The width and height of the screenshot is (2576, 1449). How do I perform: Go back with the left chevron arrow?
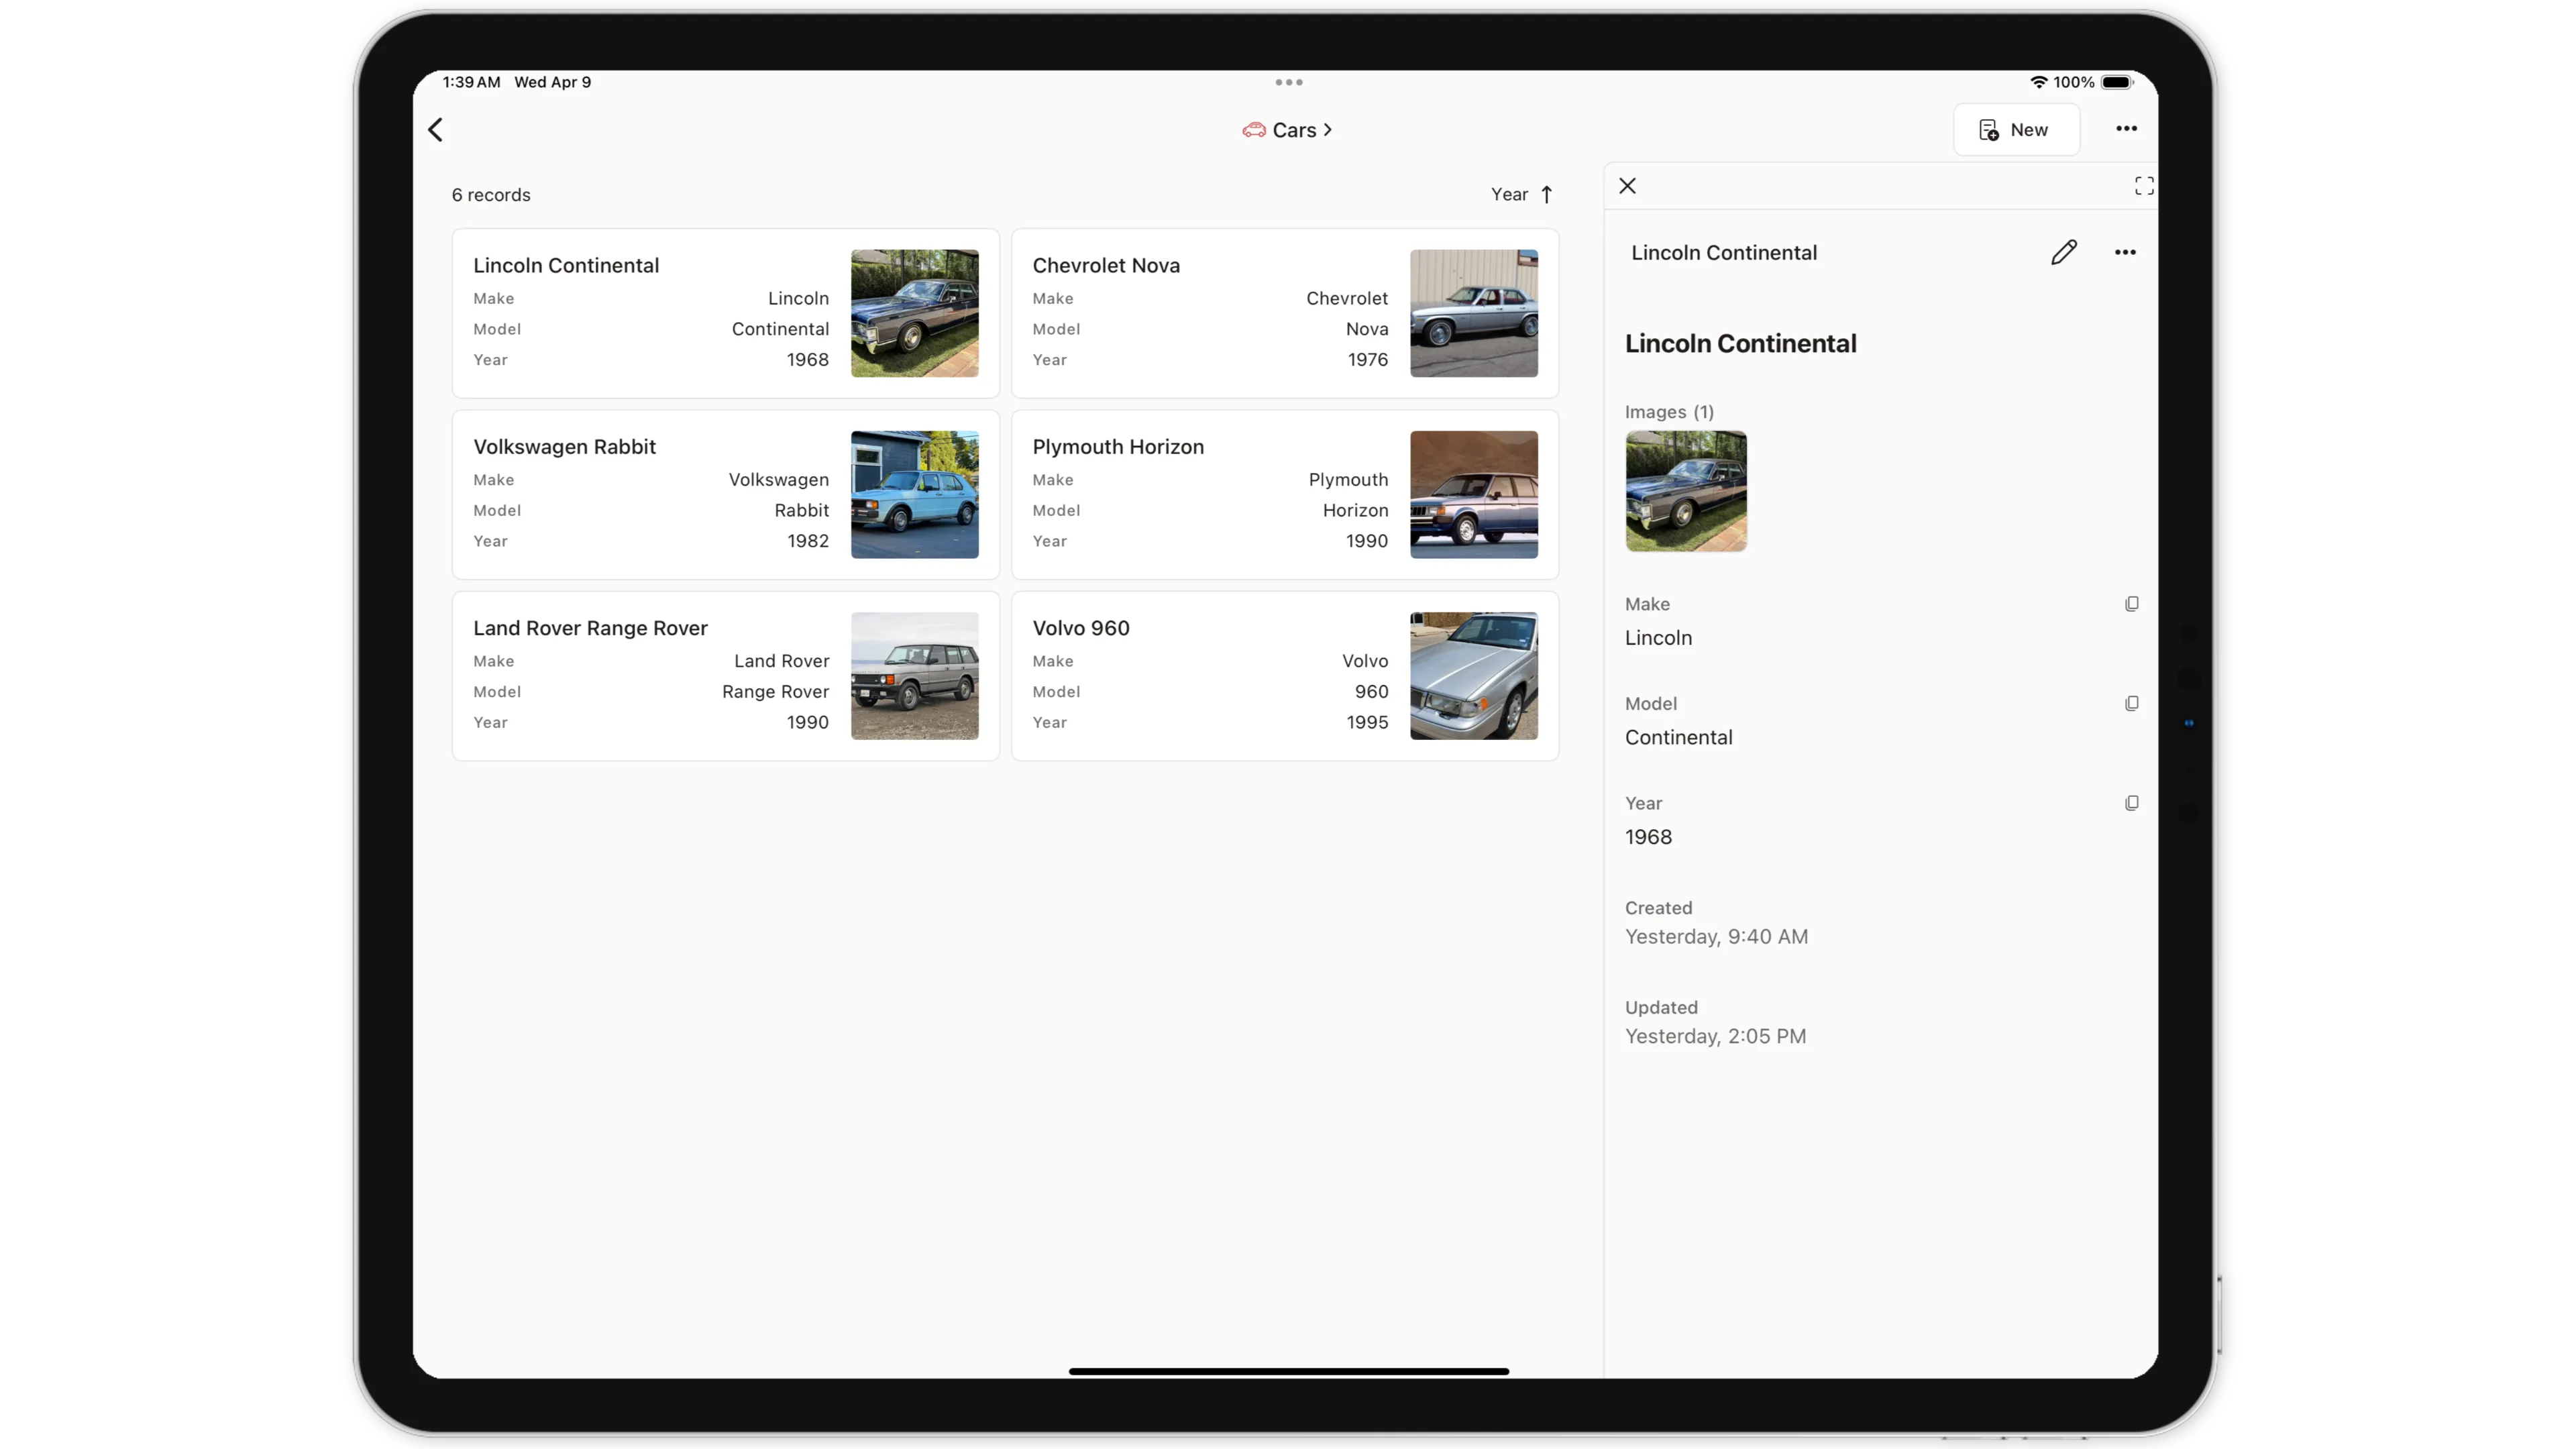[435, 130]
